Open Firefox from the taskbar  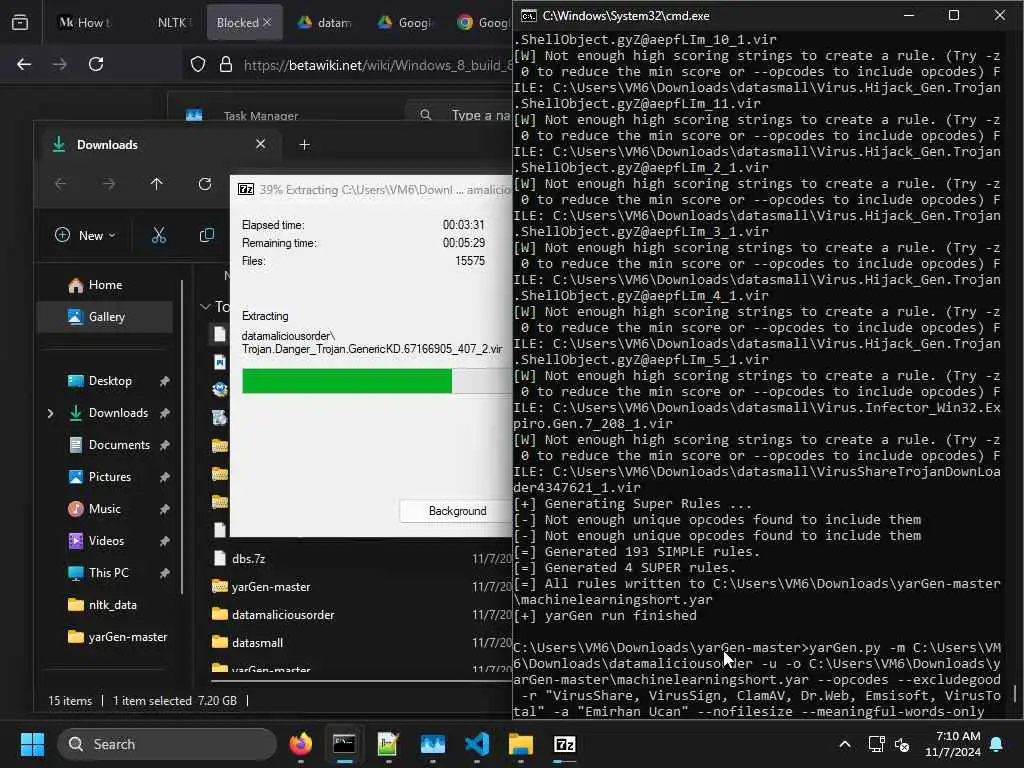point(300,744)
